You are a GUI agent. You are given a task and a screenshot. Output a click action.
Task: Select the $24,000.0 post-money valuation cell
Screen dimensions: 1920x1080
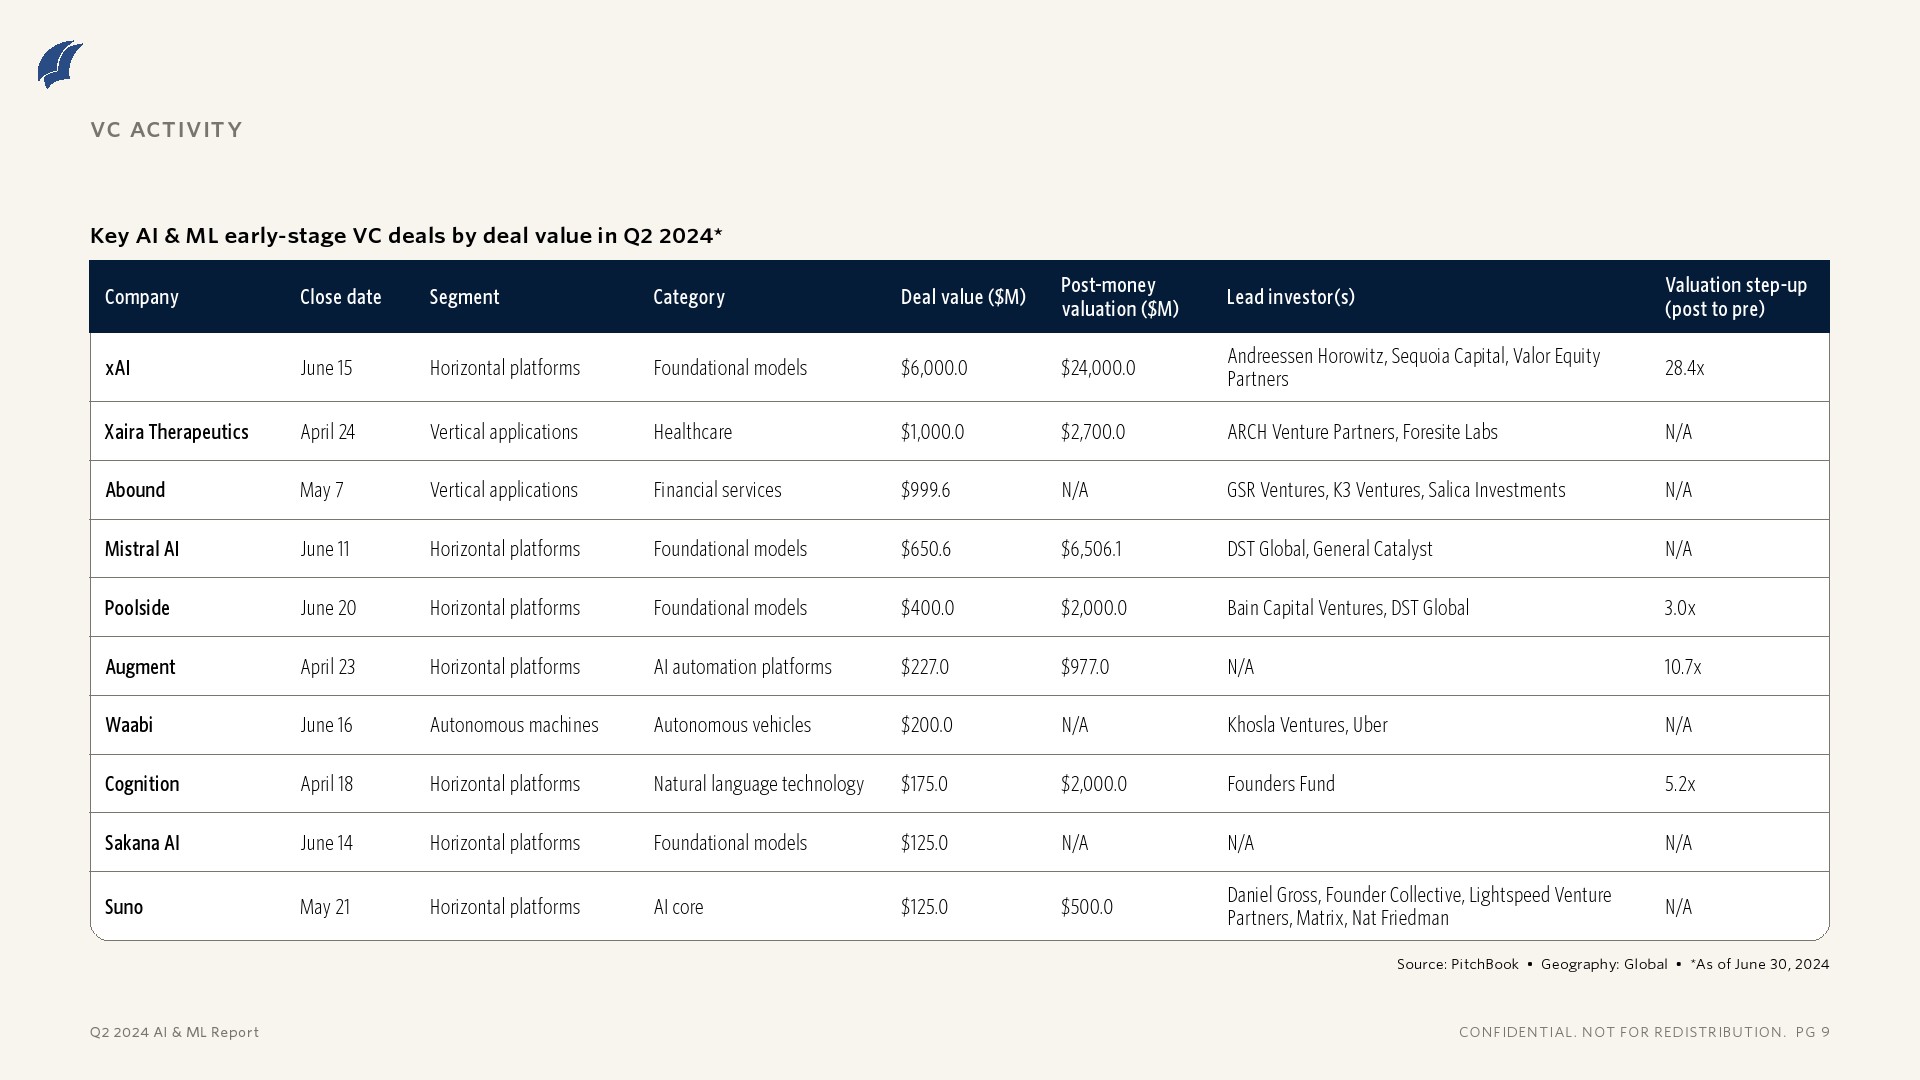pyautogui.click(x=1098, y=368)
